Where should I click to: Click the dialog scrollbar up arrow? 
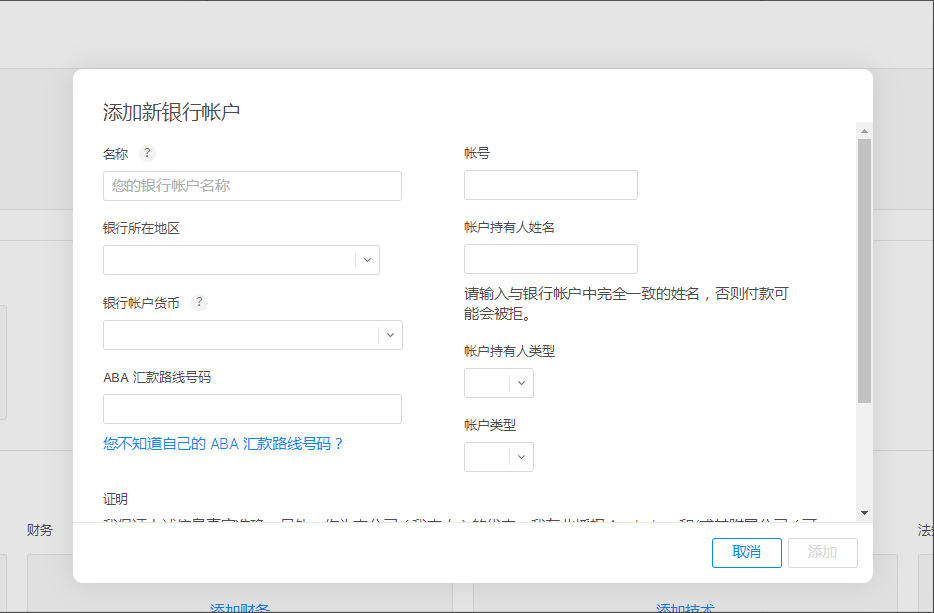[x=864, y=130]
